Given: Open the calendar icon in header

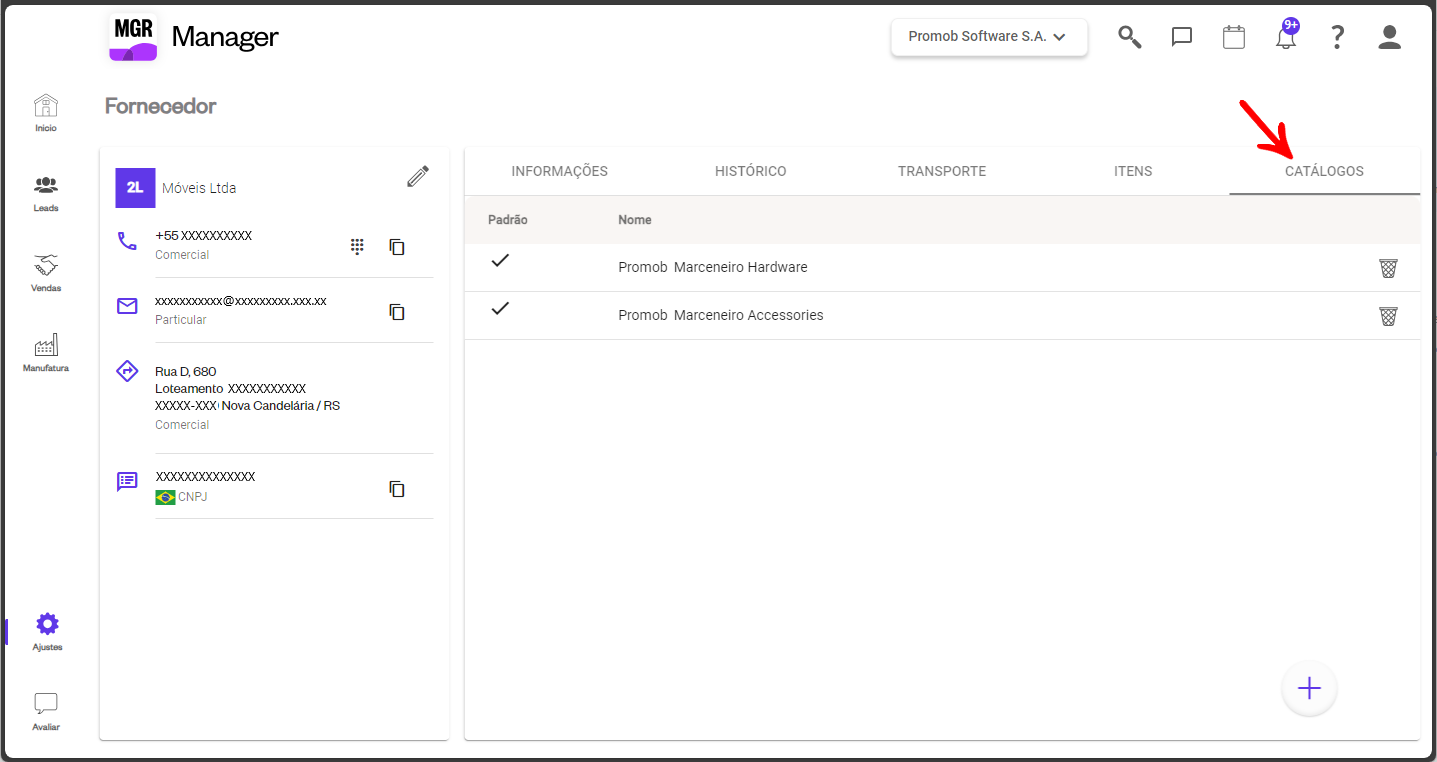Looking at the screenshot, I should point(1234,38).
